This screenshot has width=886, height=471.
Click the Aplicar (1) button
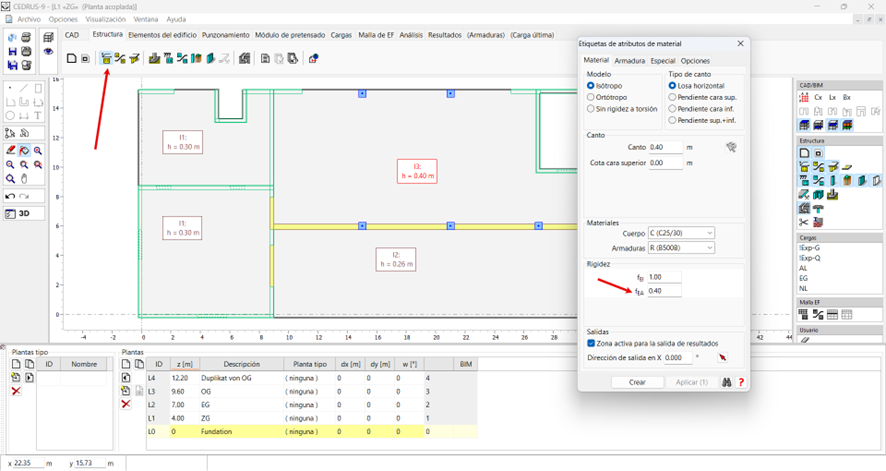[692, 382]
